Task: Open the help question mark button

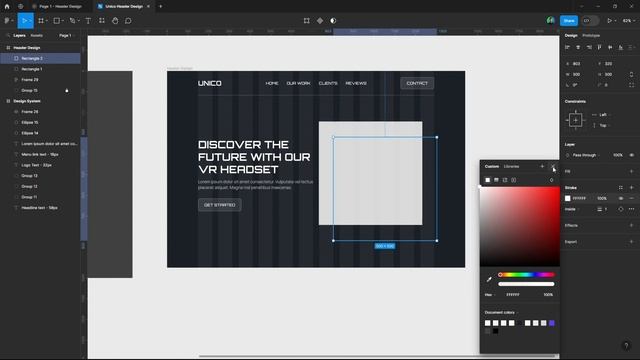Action: (626, 346)
